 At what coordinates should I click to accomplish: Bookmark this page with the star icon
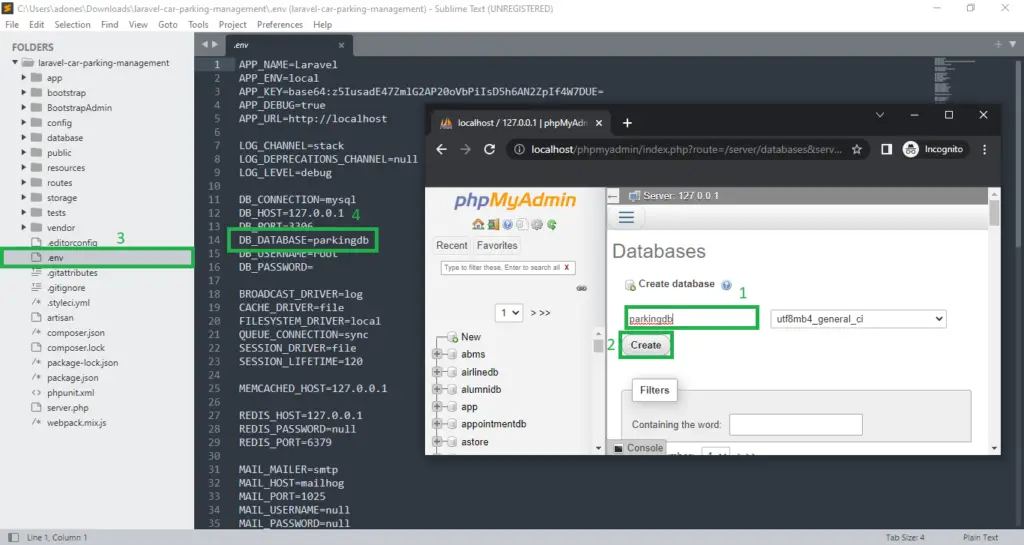click(857, 149)
